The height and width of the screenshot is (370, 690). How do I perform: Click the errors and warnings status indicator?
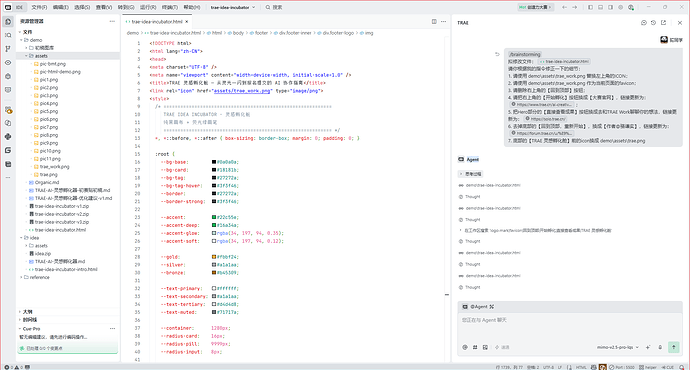pos(14,367)
